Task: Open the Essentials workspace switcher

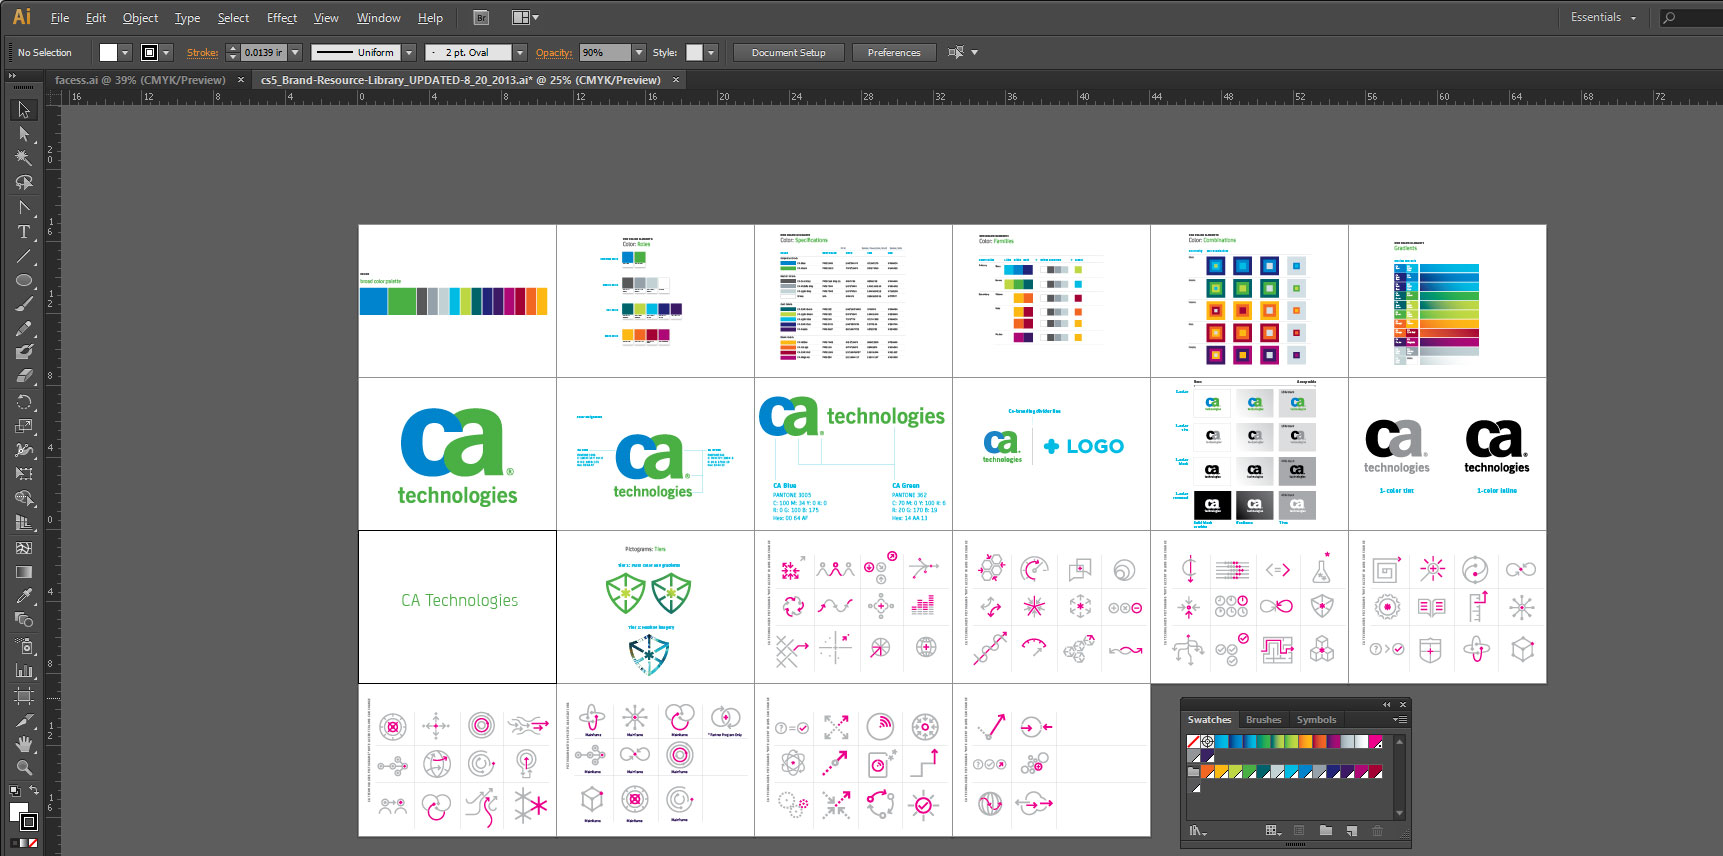Action: (1603, 17)
